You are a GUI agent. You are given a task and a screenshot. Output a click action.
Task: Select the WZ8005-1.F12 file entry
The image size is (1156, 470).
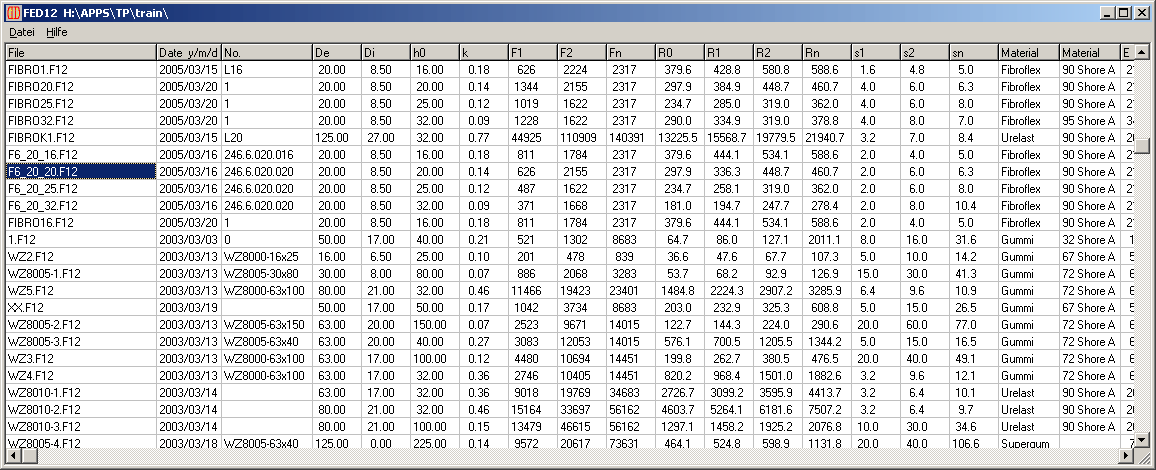coord(80,274)
